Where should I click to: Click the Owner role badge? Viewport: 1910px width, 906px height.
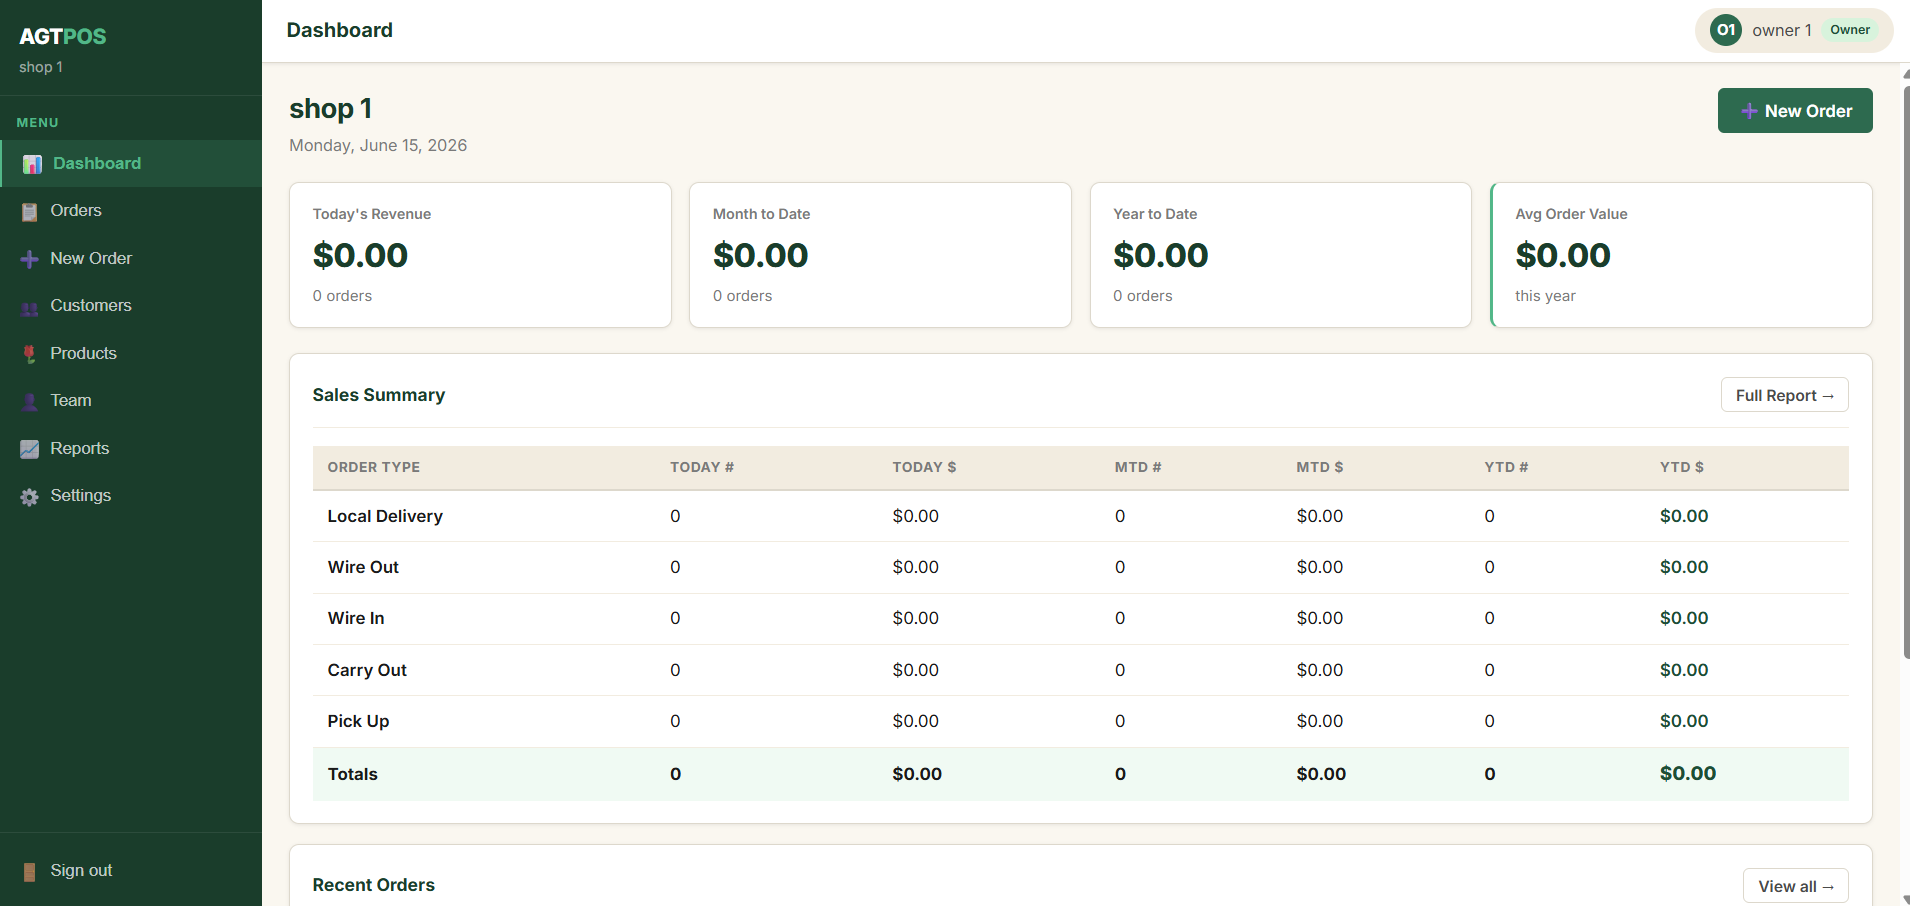click(1850, 30)
